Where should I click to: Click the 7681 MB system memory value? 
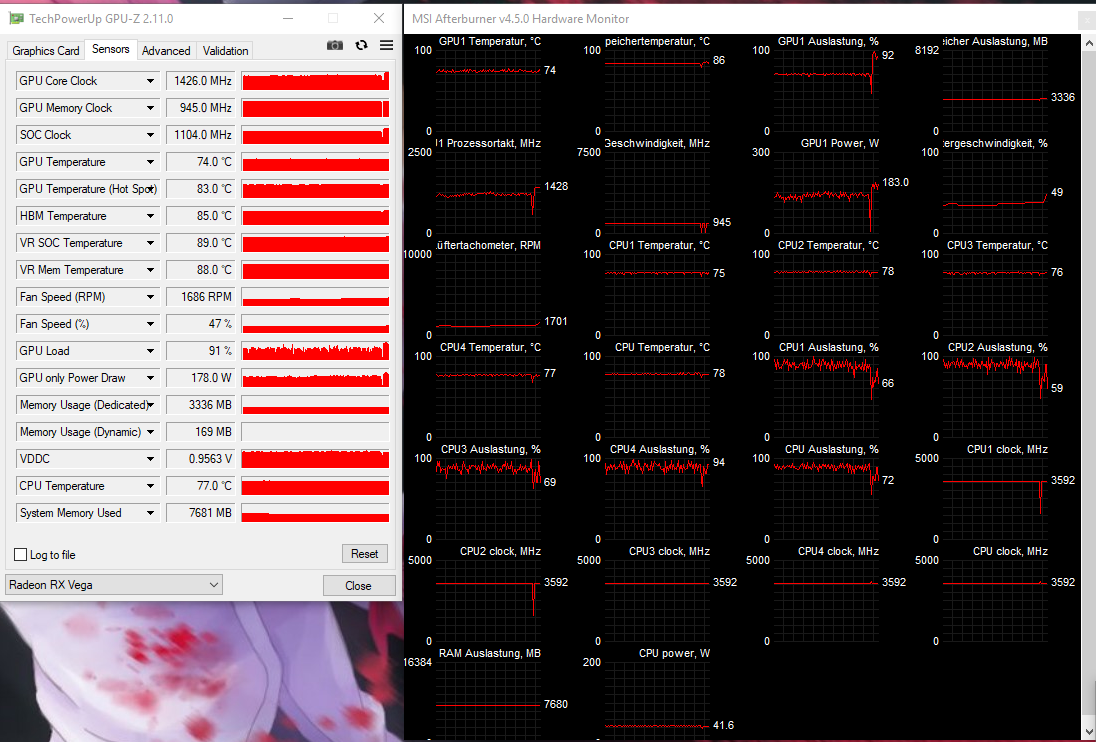tap(203, 513)
